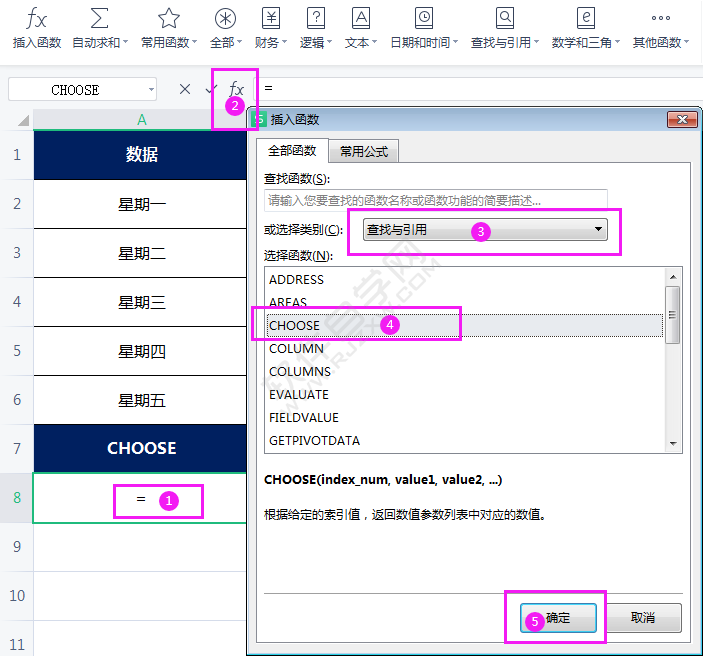Click the 确定 button
The width and height of the screenshot is (703, 656).
click(x=558, y=618)
